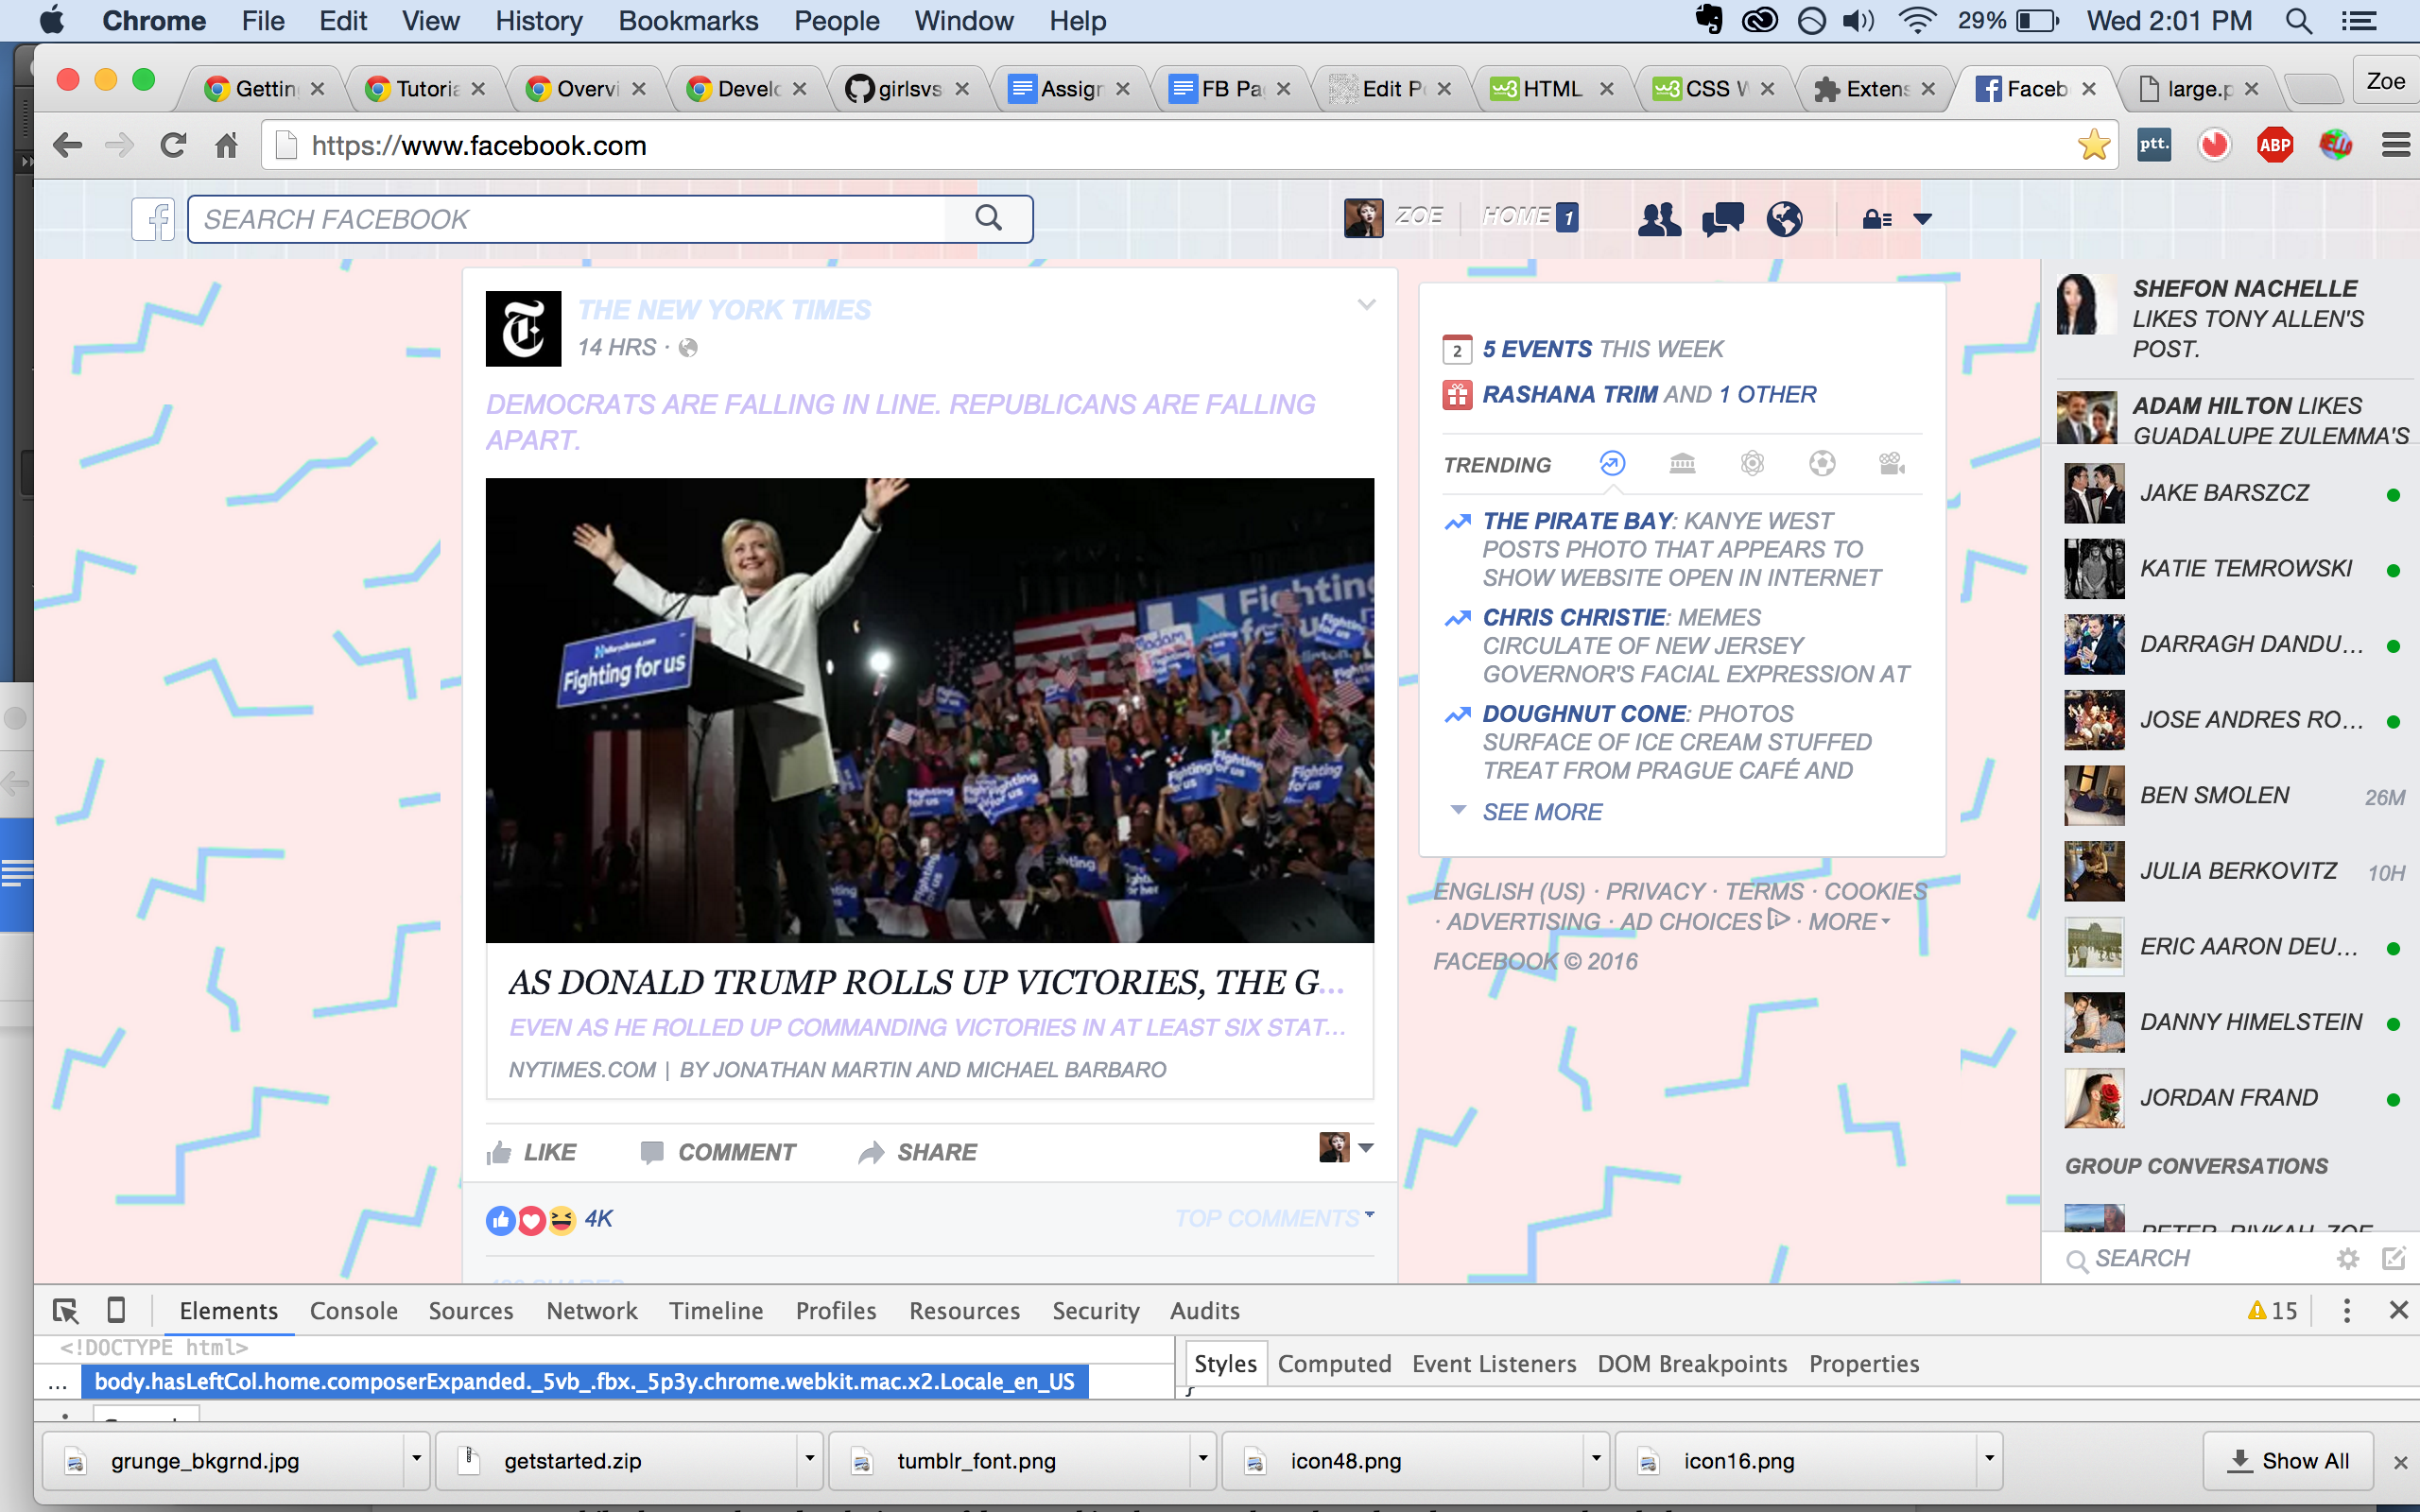Viewport: 2420px width, 1512px height.
Task: Select Politics trending filter icon
Action: tap(1682, 463)
